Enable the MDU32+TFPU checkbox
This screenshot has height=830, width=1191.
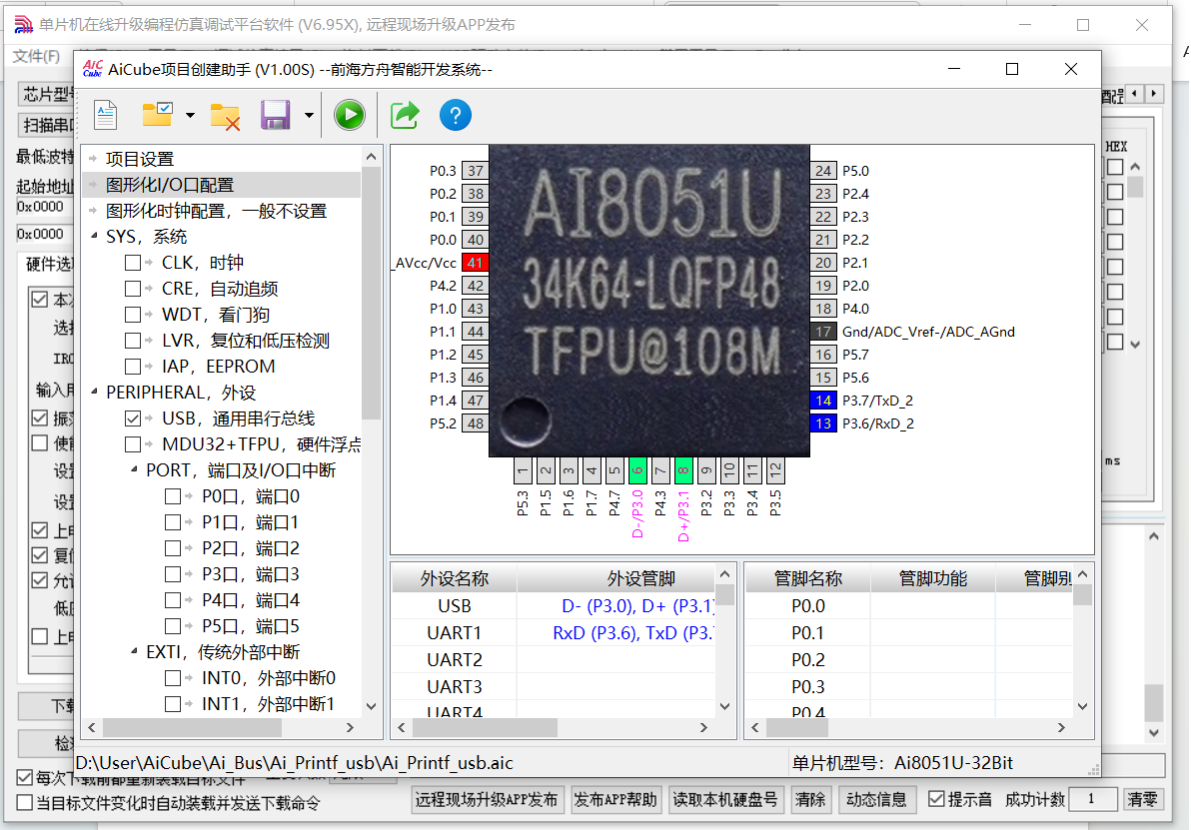pyautogui.click(x=133, y=444)
